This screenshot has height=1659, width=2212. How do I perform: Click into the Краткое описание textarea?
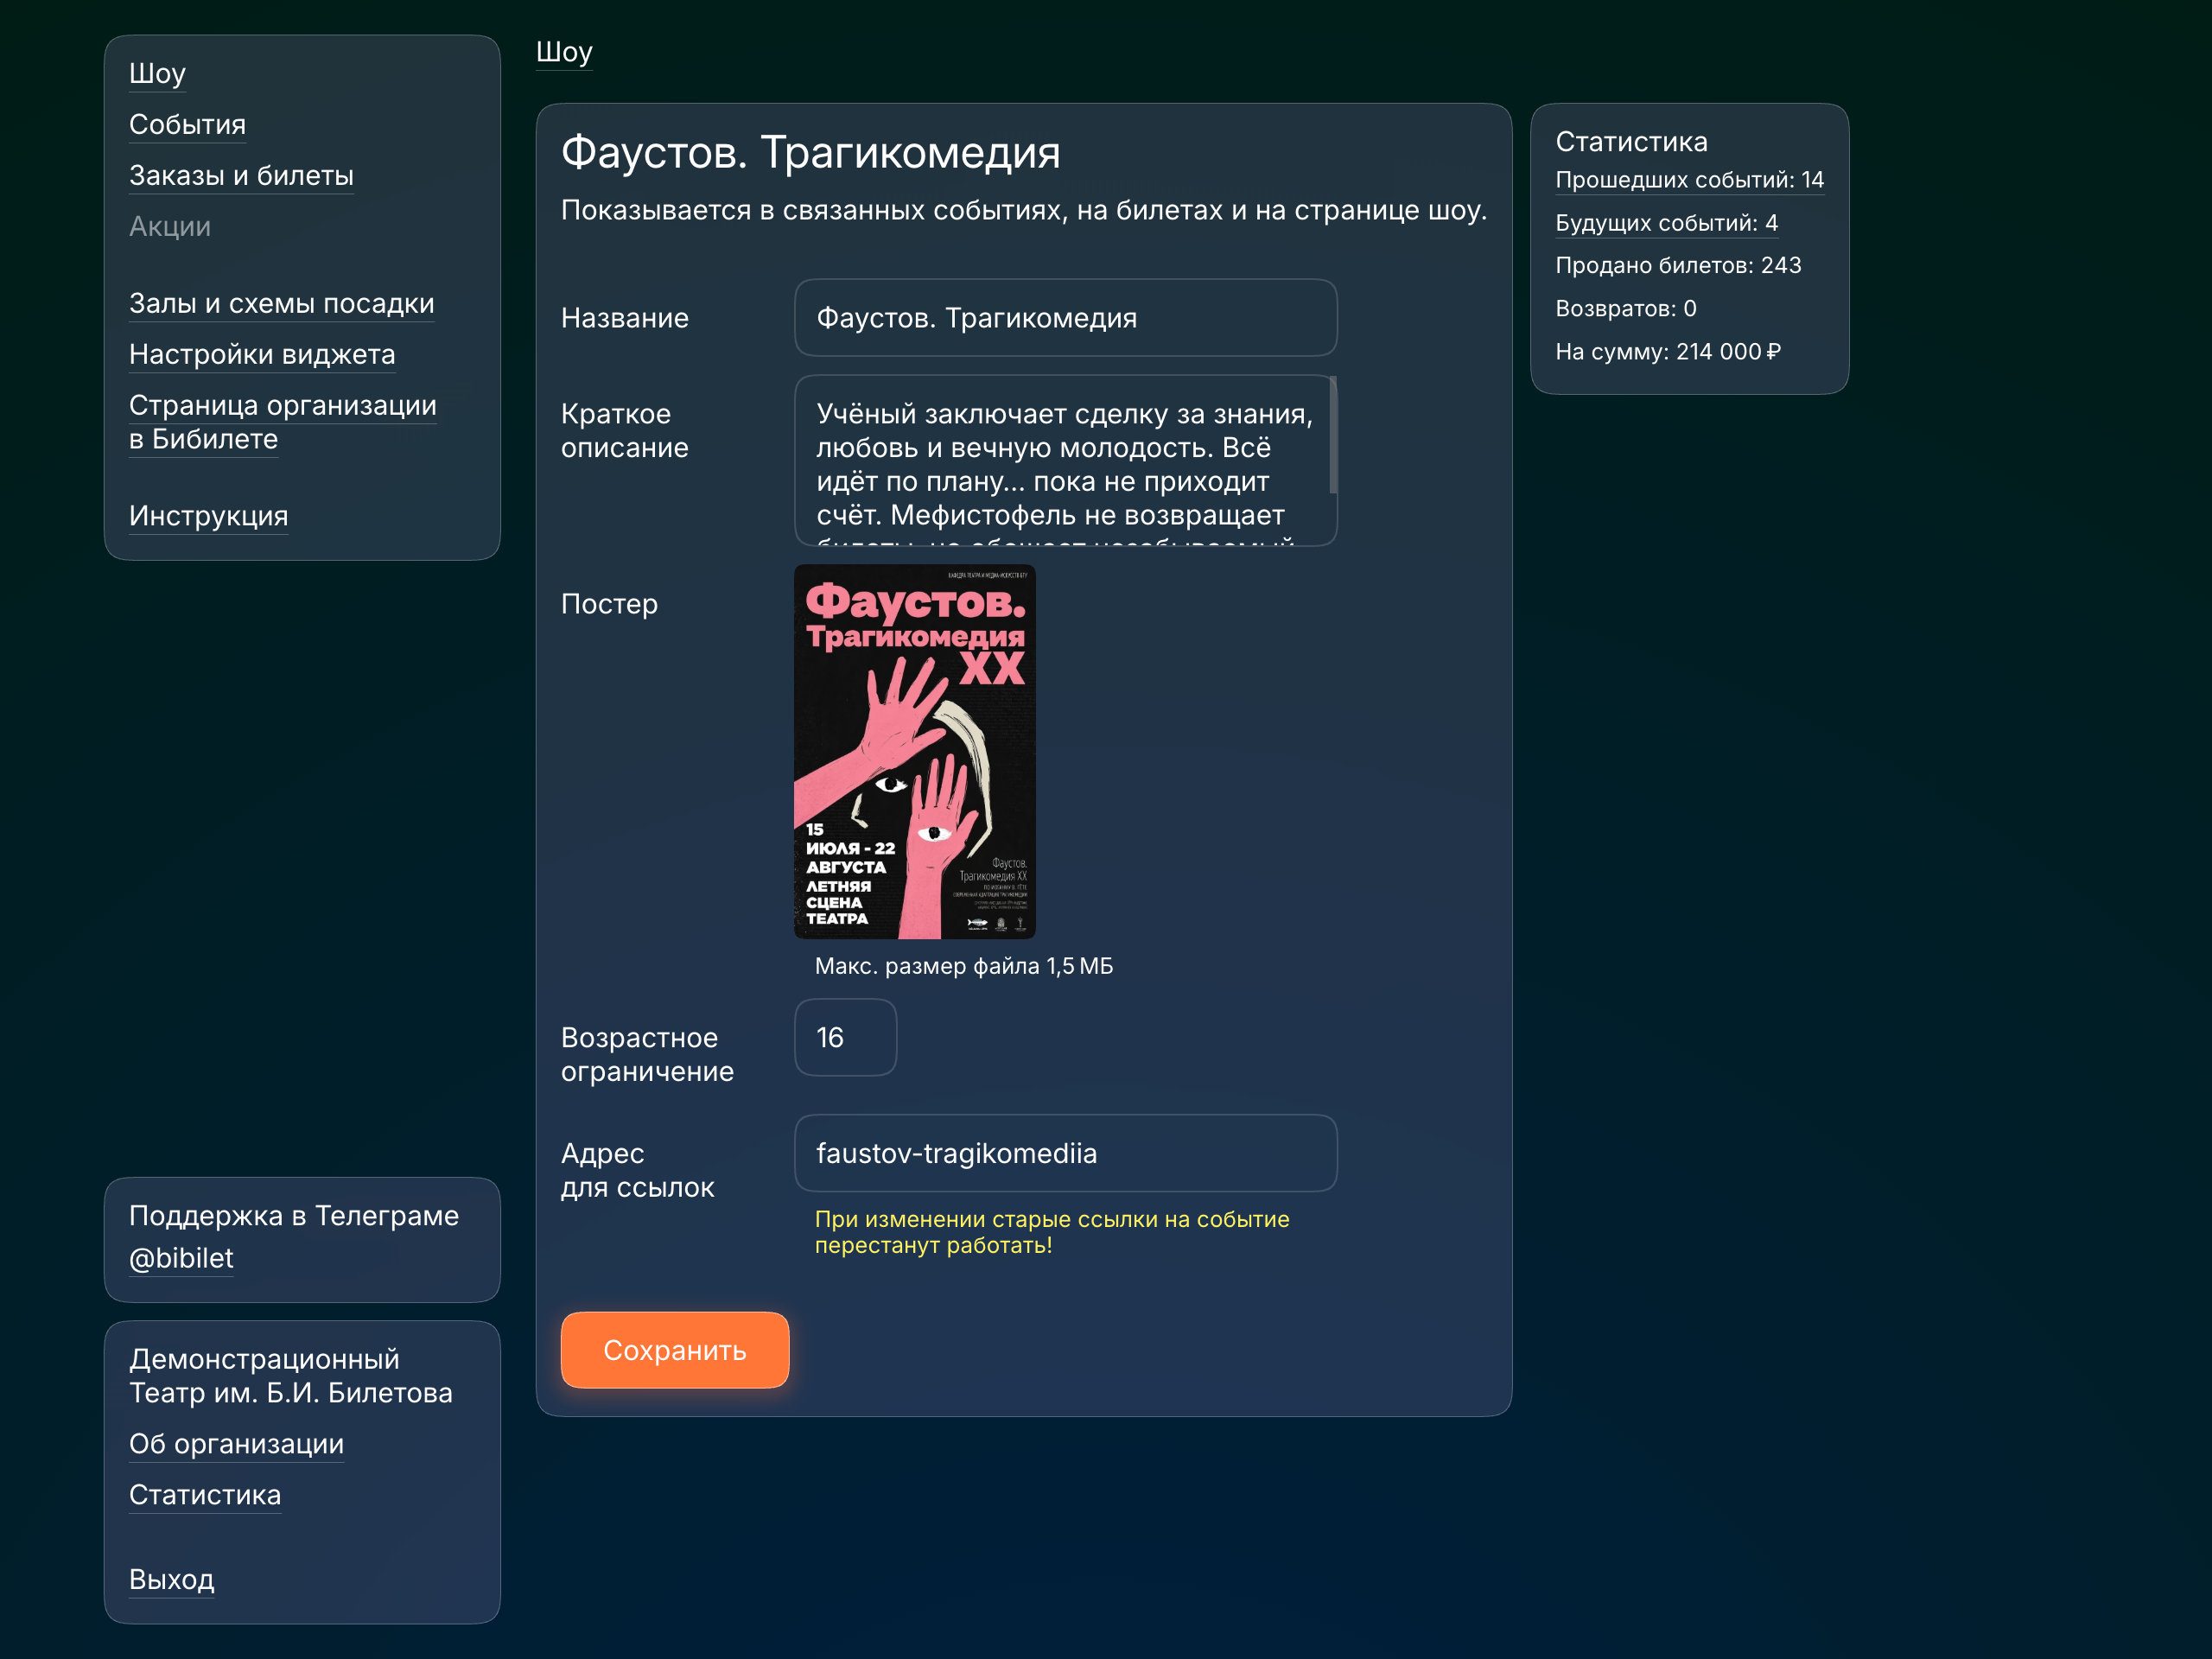(x=1060, y=460)
